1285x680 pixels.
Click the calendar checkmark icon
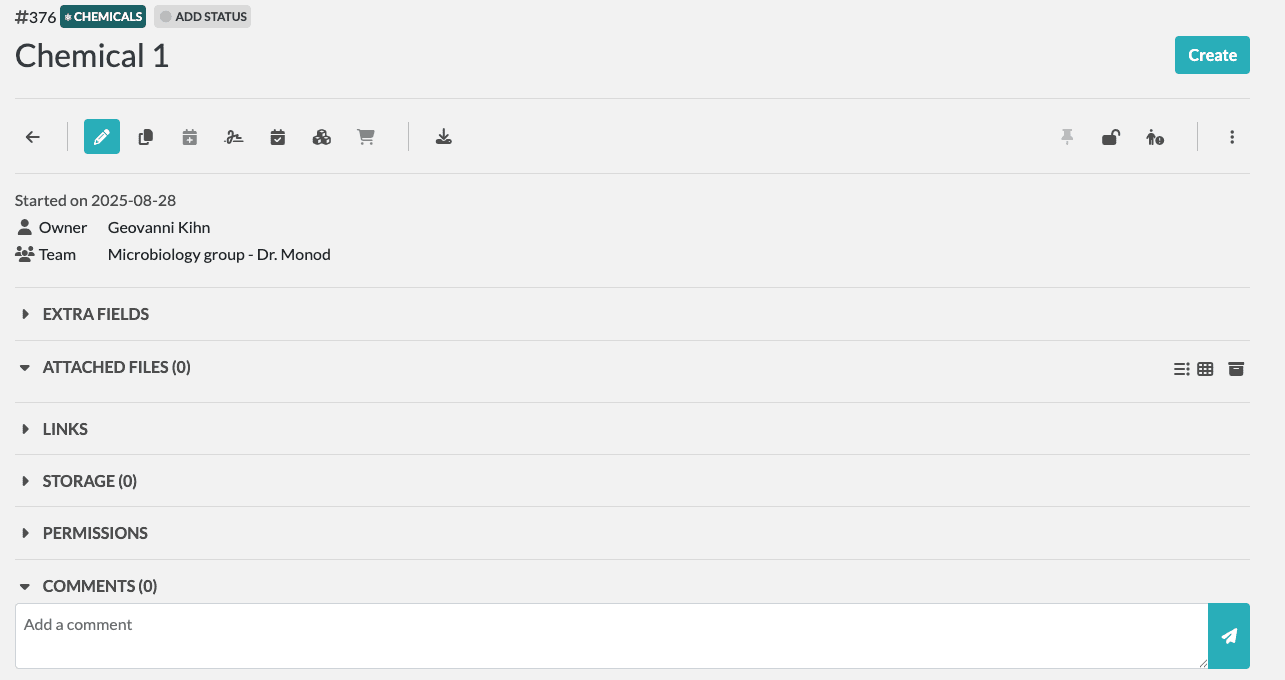(x=278, y=137)
